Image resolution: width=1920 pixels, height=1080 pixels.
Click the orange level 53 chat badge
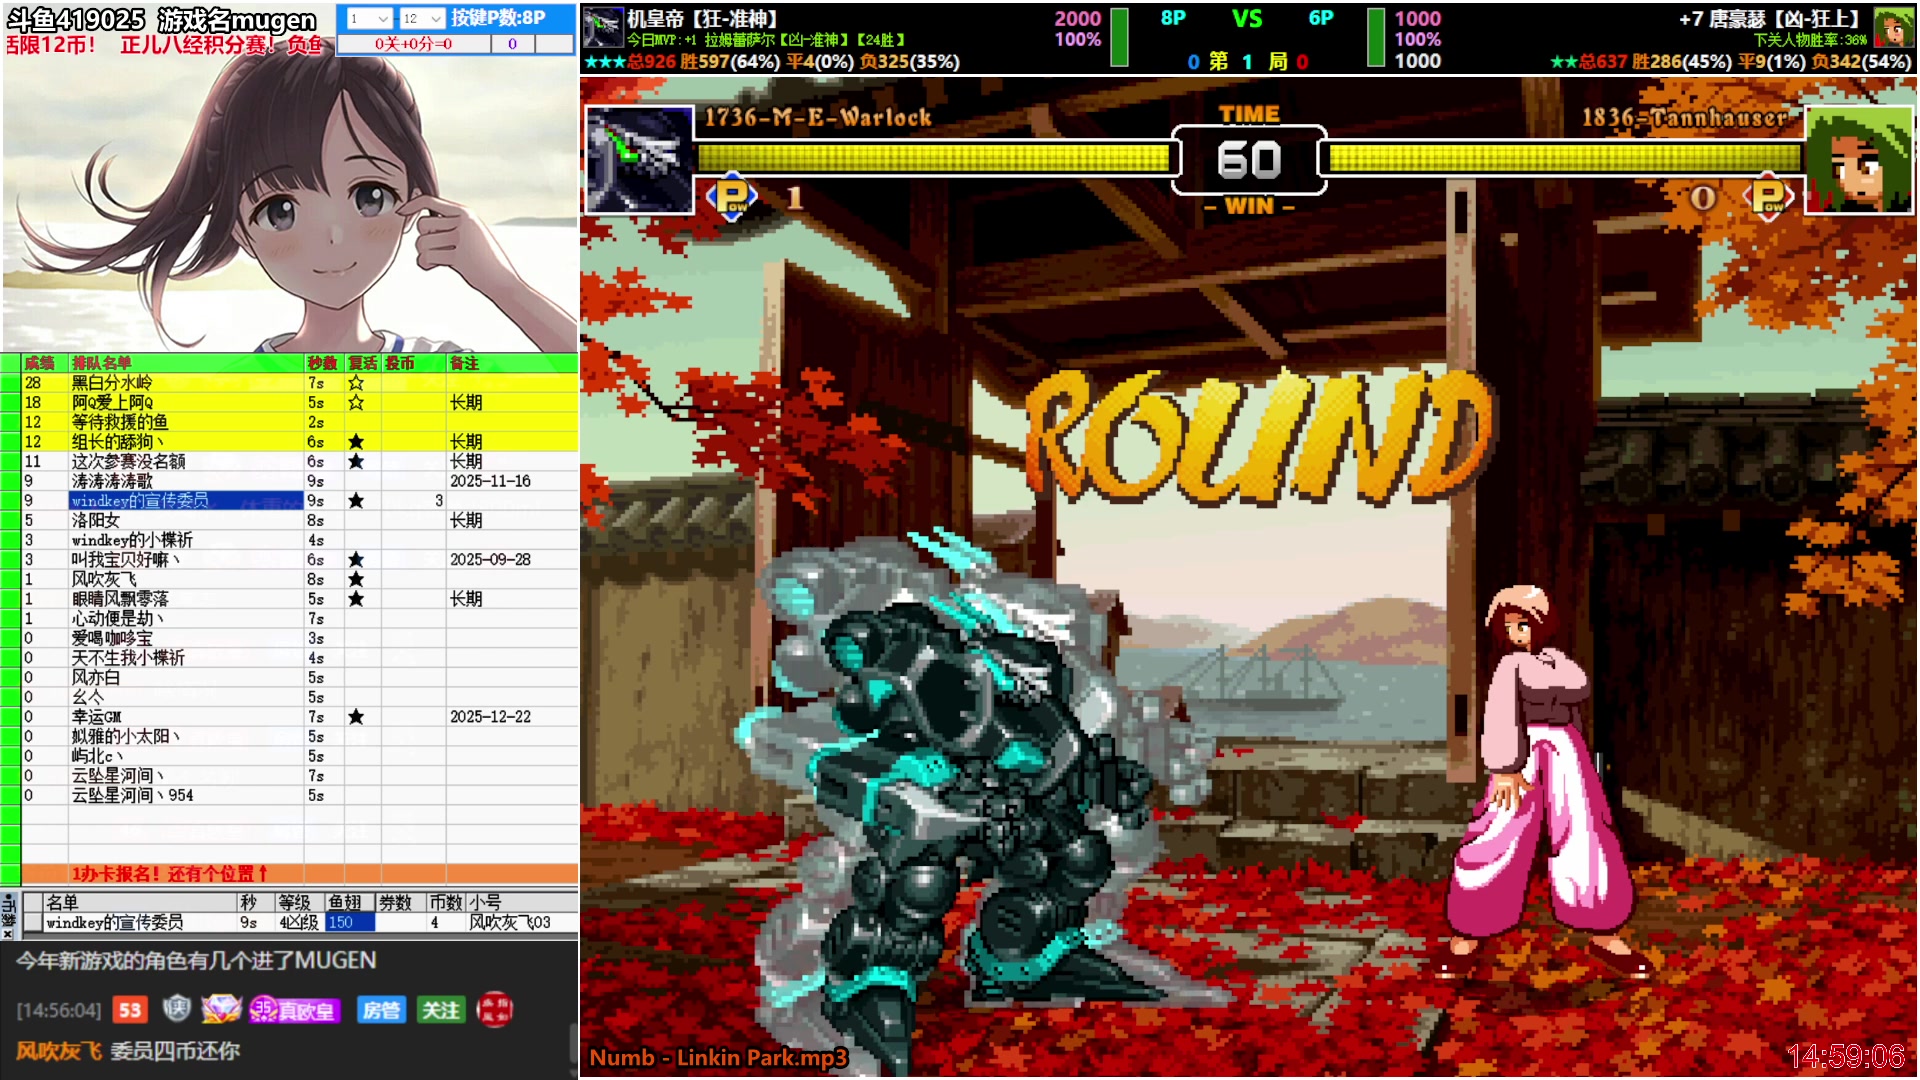(130, 1010)
